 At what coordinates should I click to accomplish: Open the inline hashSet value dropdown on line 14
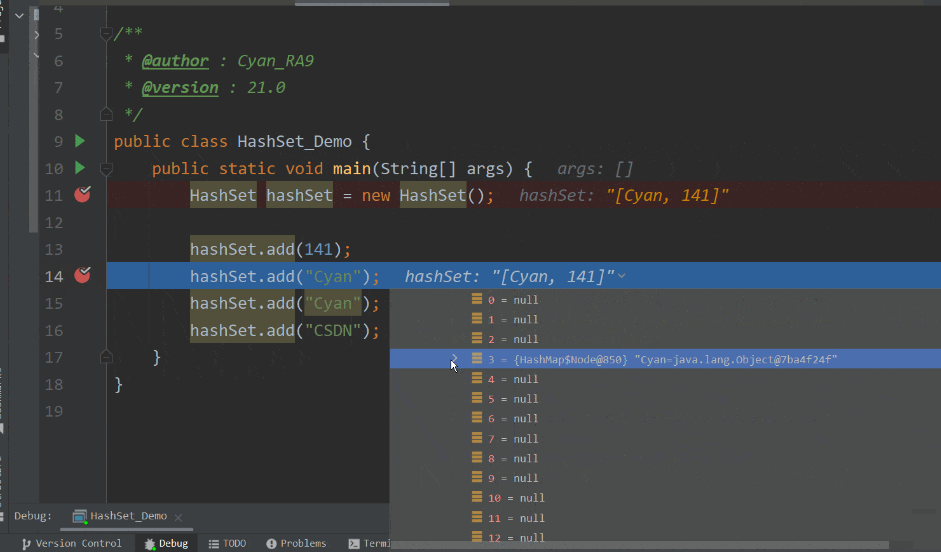(x=622, y=276)
